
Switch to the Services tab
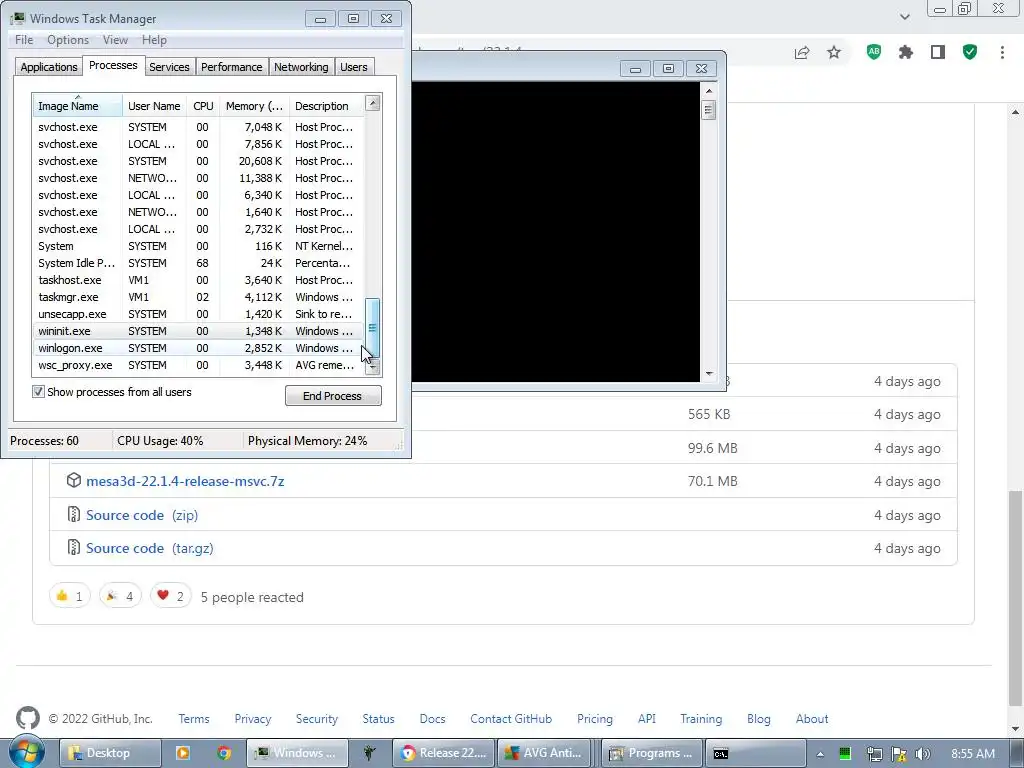pyautogui.click(x=169, y=67)
